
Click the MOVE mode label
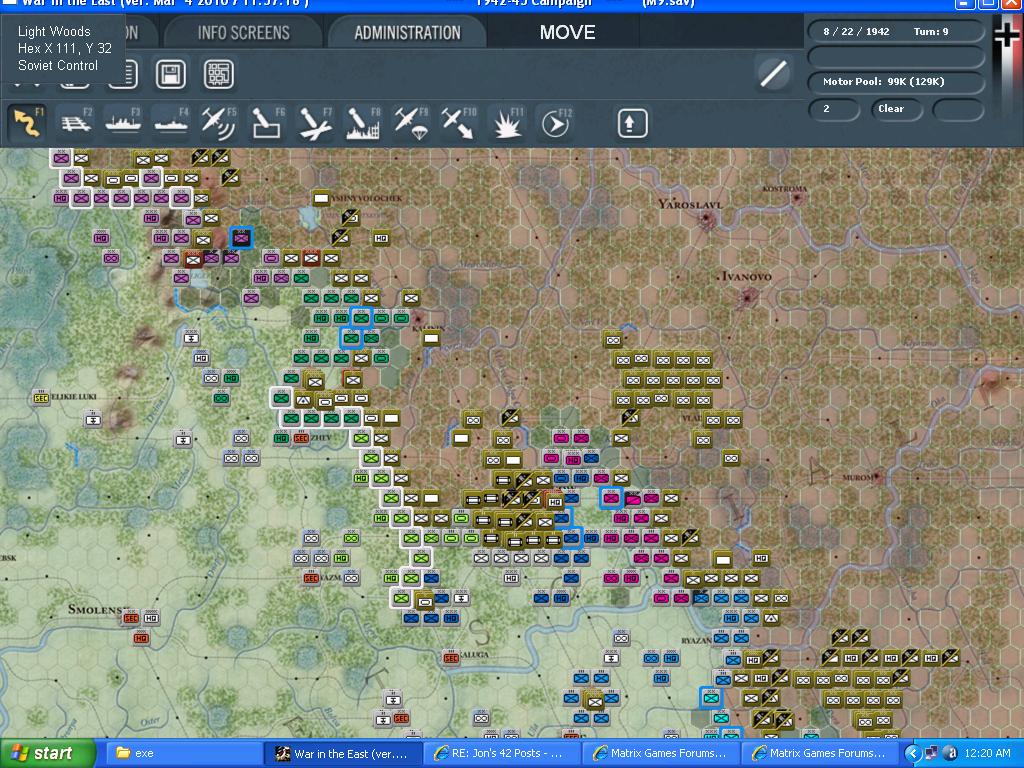click(x=567, y=33)
